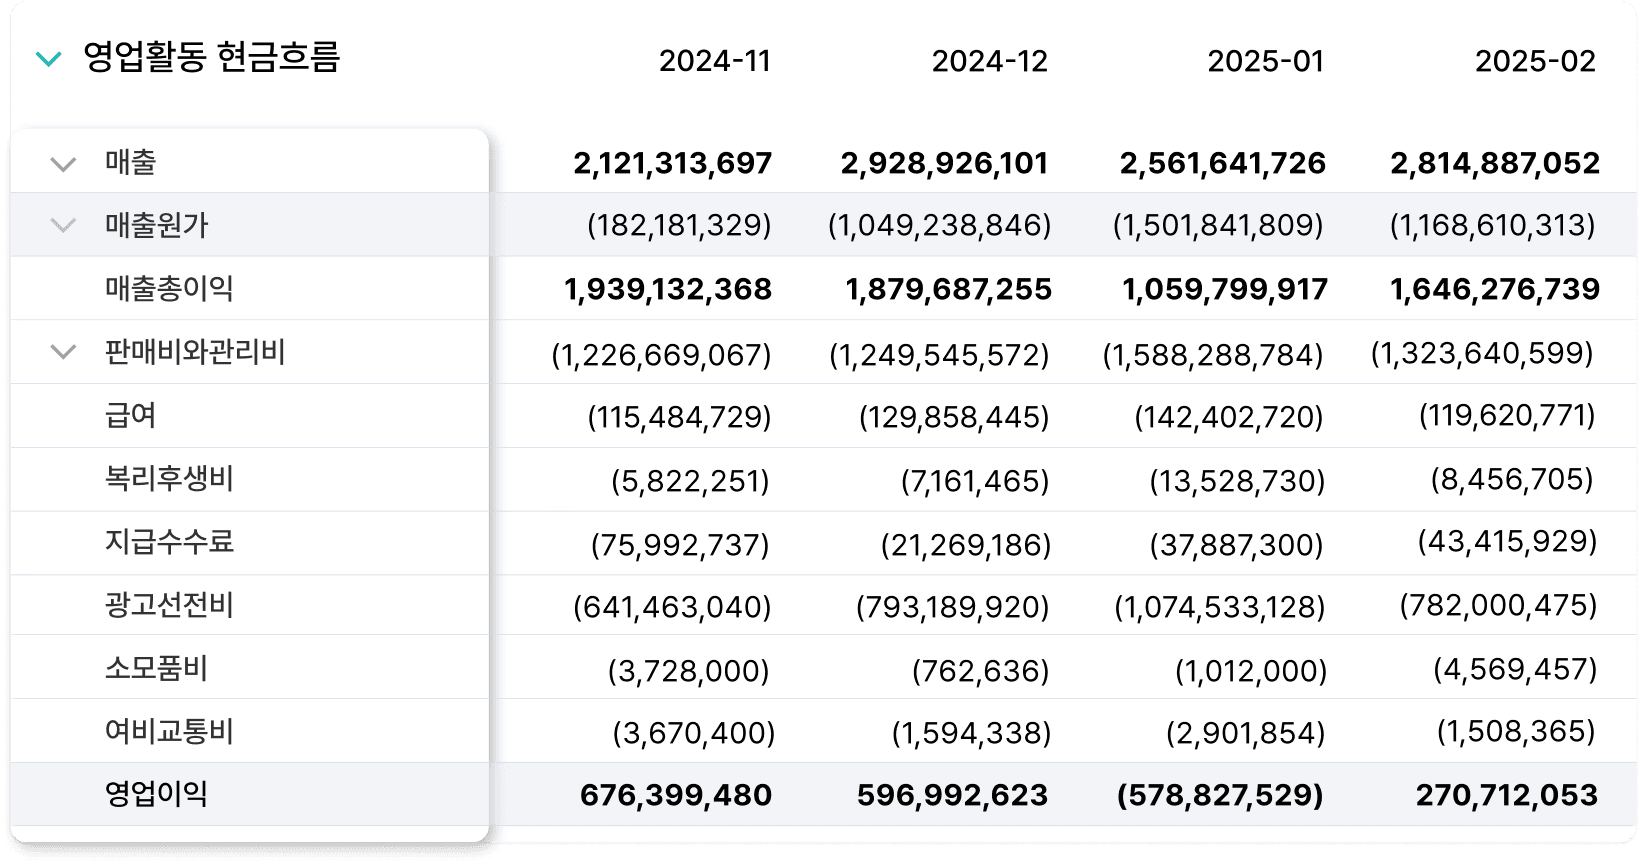Click the 지급수수료 value (75,992,737)

pos(680,545)
